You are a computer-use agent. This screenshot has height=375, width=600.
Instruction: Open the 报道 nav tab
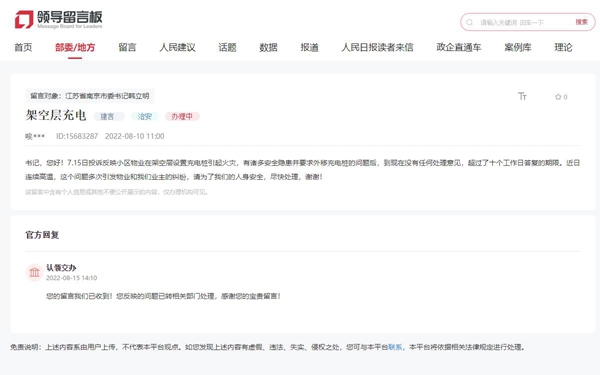(x=310, y=47)
